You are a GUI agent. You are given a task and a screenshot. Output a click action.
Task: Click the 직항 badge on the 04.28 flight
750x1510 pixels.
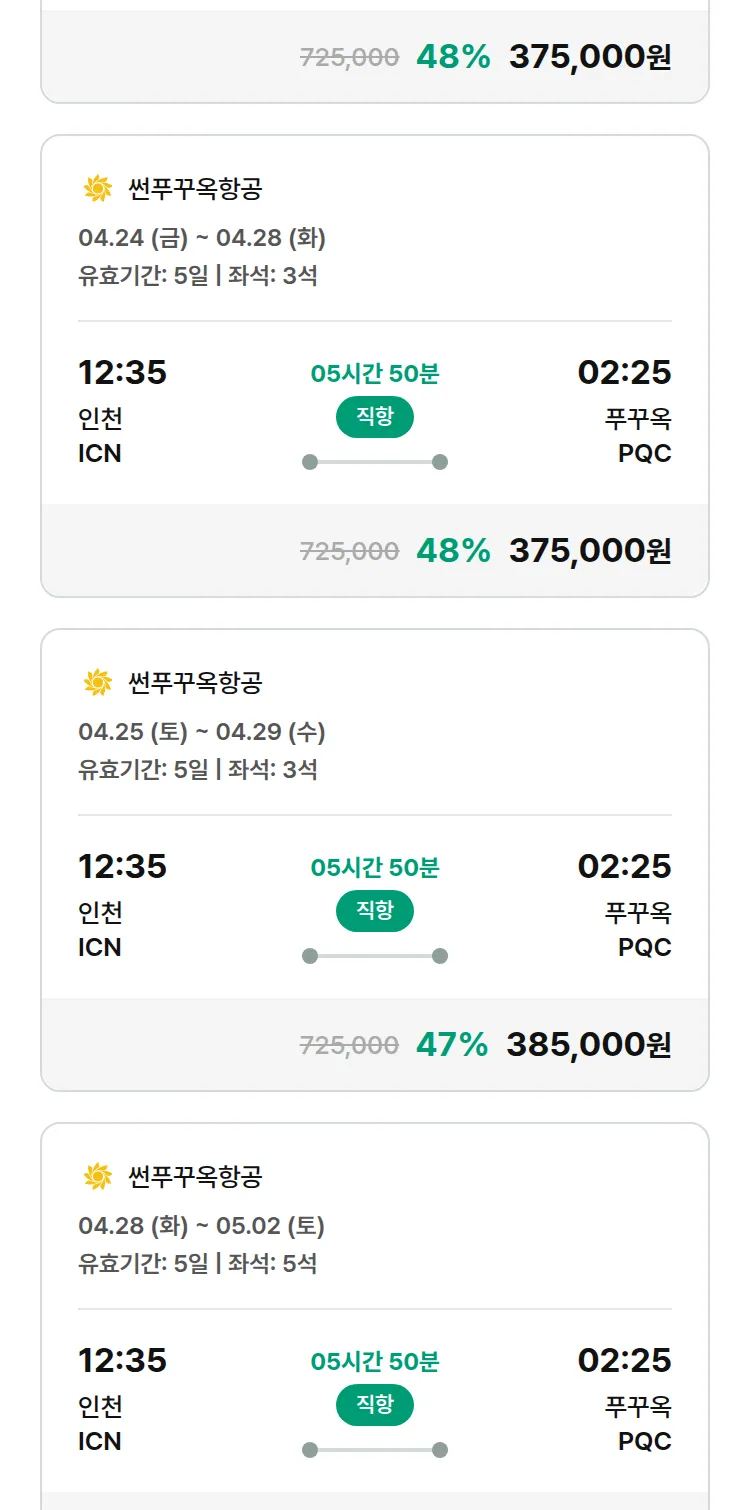(x=375, y=1405)
